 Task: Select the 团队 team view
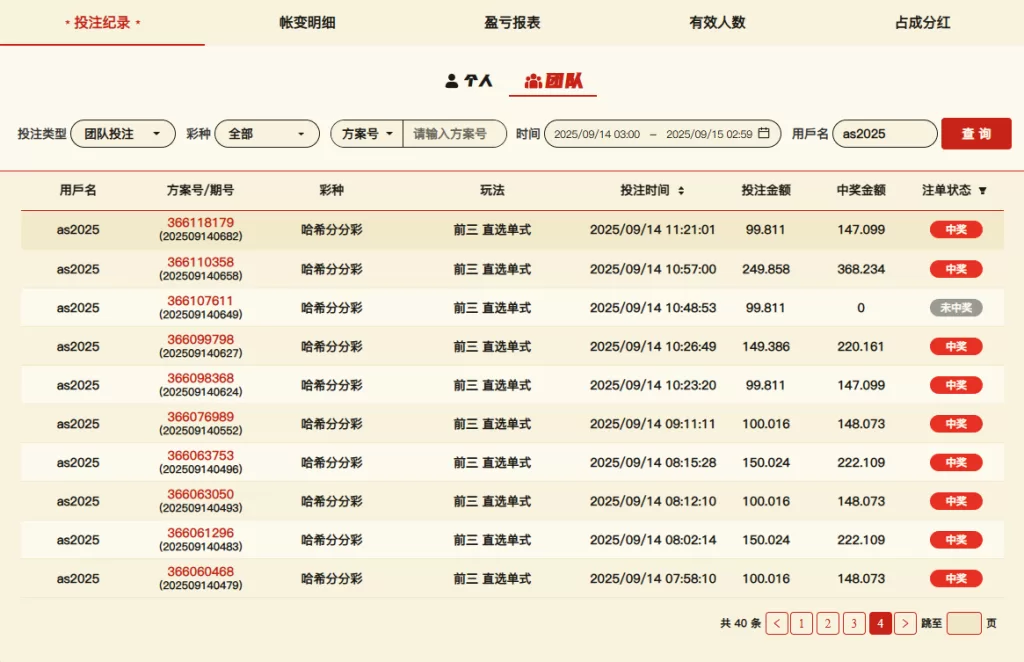point(553,81)
